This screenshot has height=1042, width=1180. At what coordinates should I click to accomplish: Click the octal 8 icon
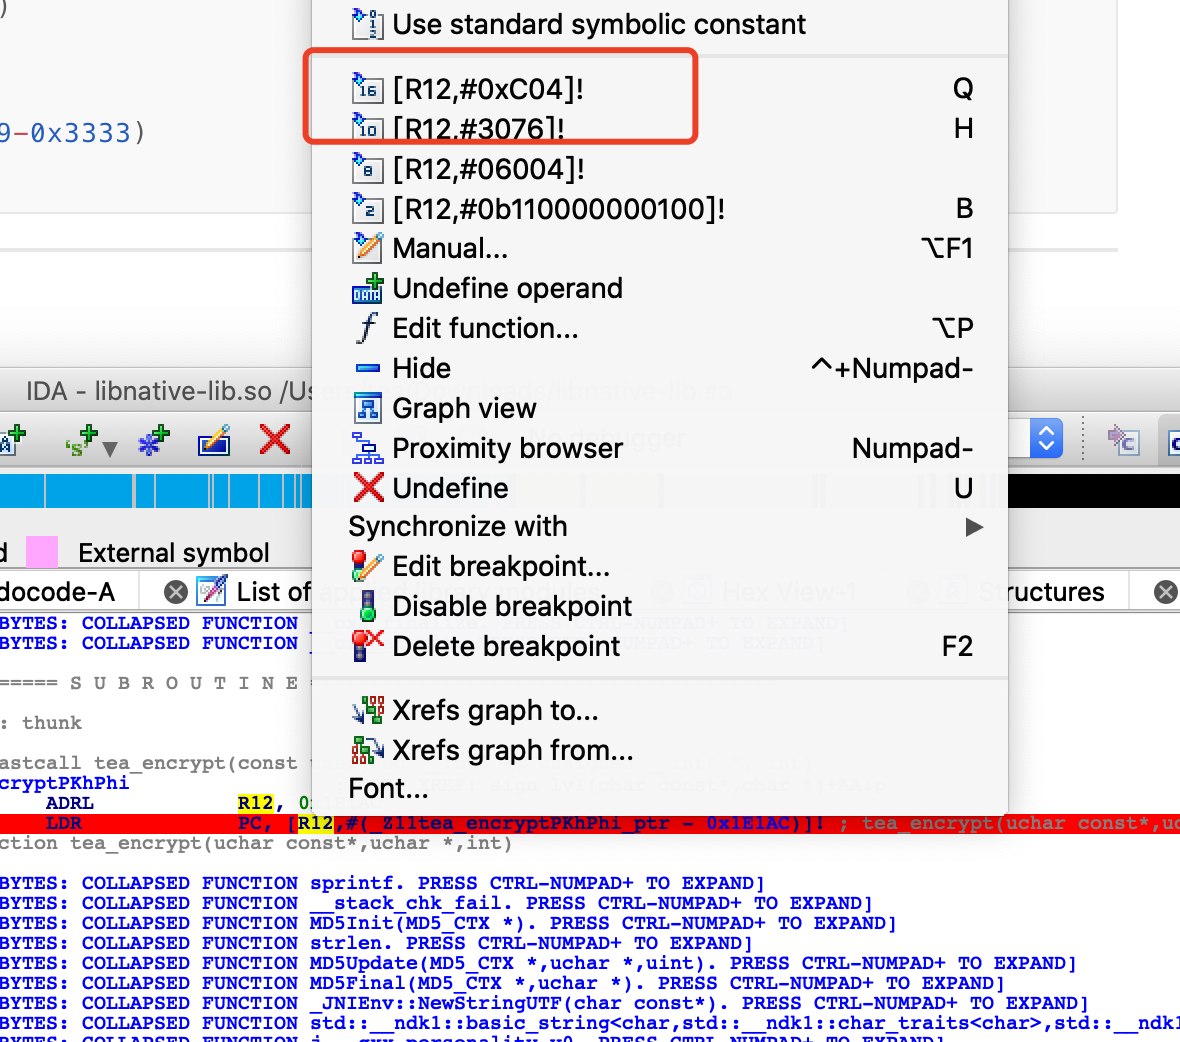[368, 169]
